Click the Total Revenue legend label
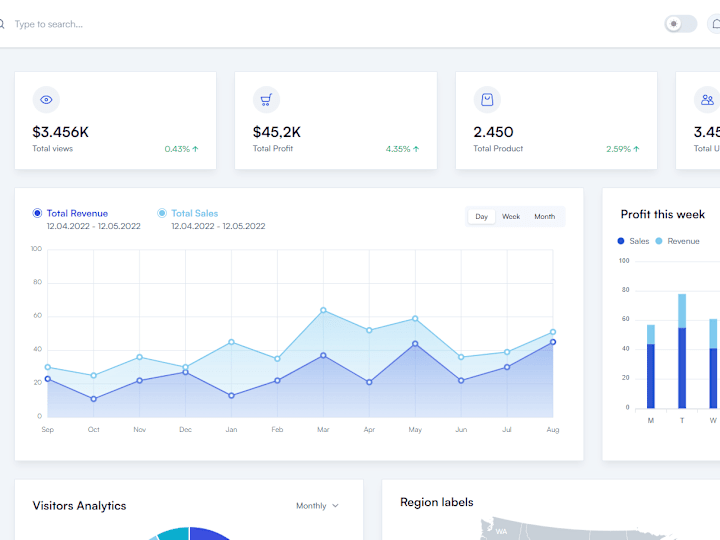Screen dimensions: 720x540 coord(77,213)
